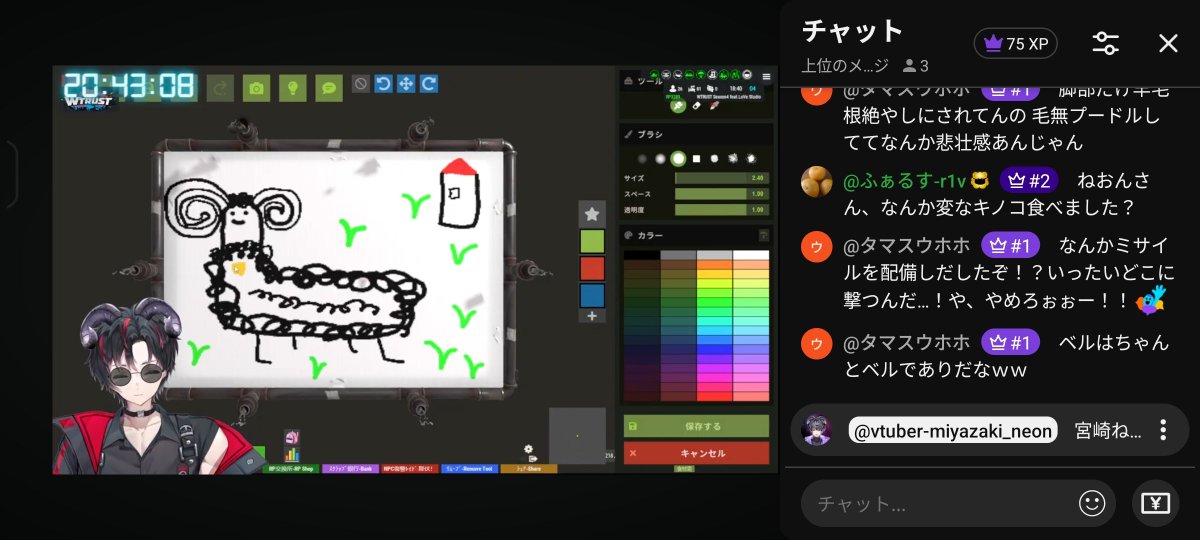Adjust the サイズ brush size slider

point(721,178)
